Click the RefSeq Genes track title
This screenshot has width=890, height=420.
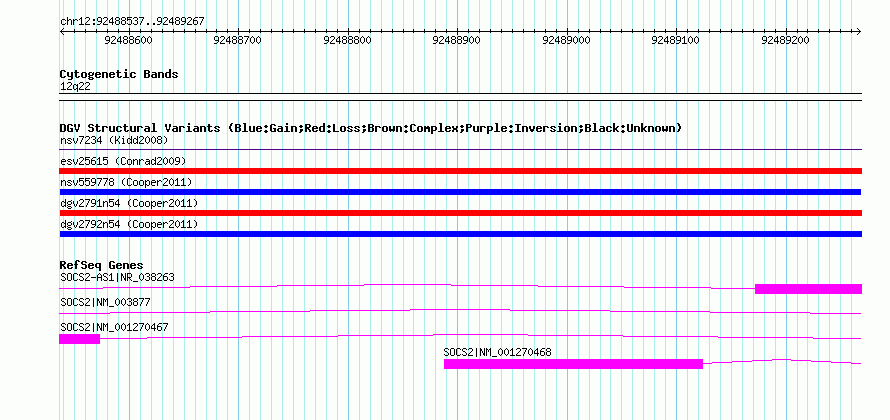coord(102,265)
